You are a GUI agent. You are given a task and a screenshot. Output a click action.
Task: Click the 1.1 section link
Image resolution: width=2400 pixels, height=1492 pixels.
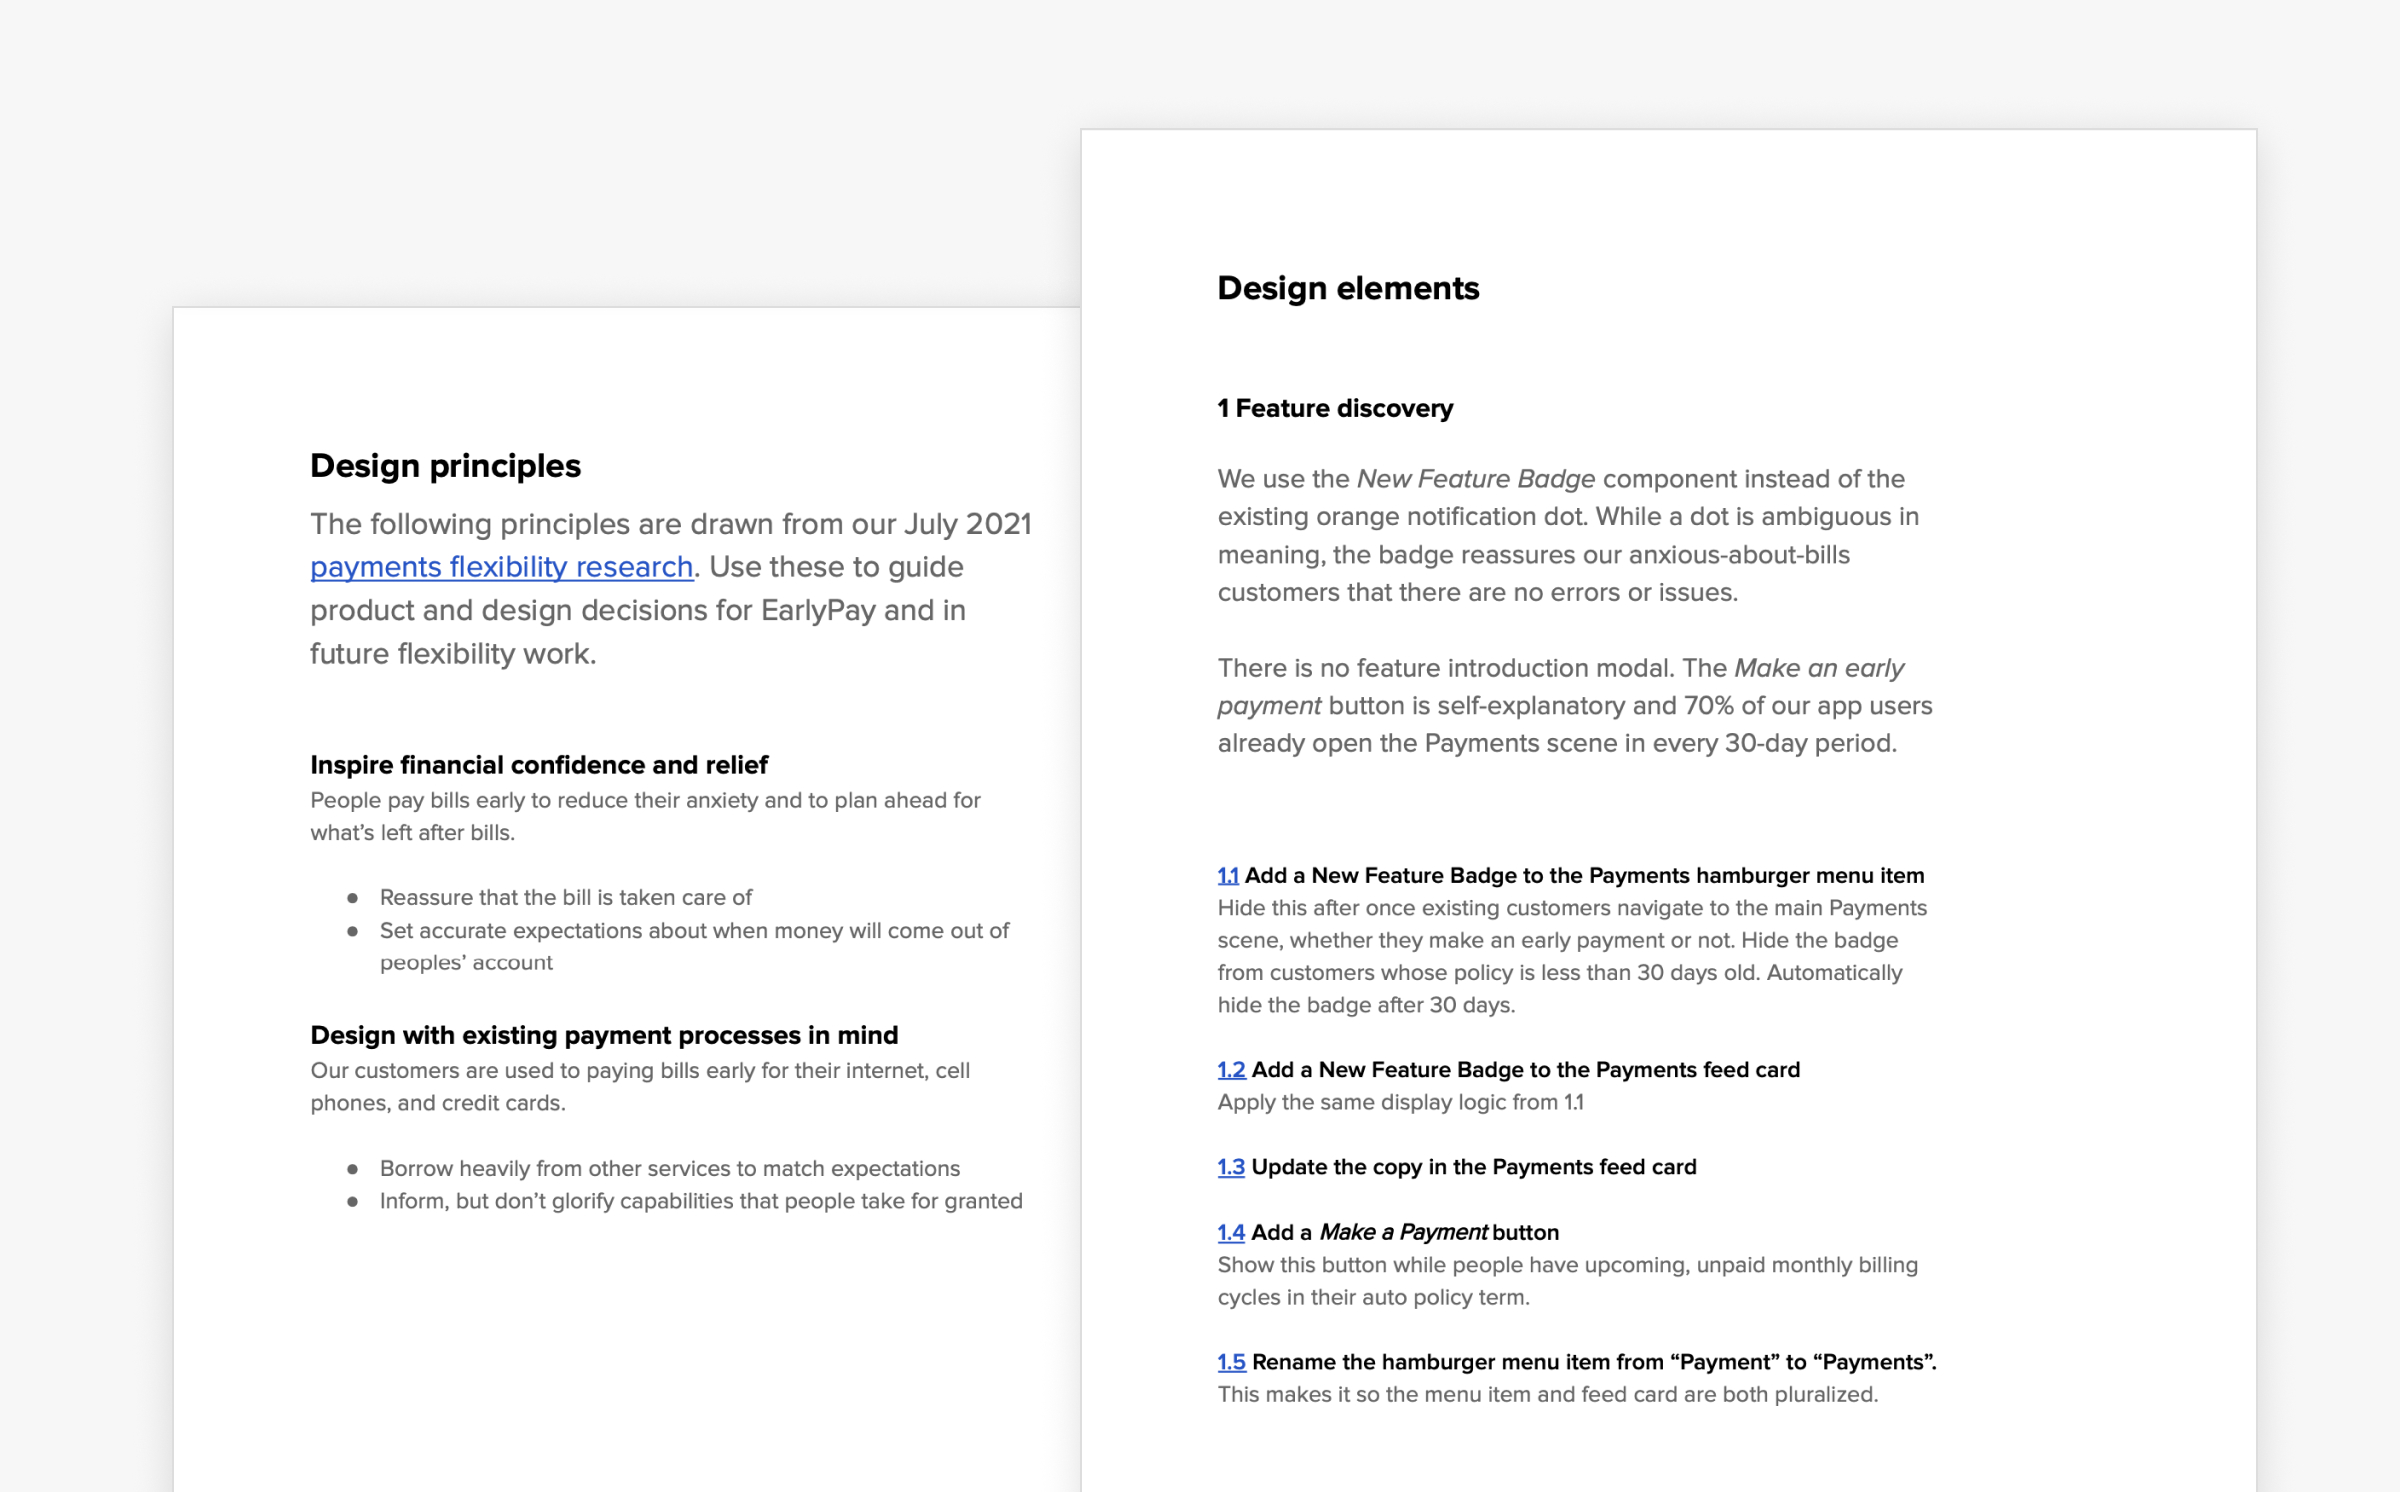pos(1227,876)
